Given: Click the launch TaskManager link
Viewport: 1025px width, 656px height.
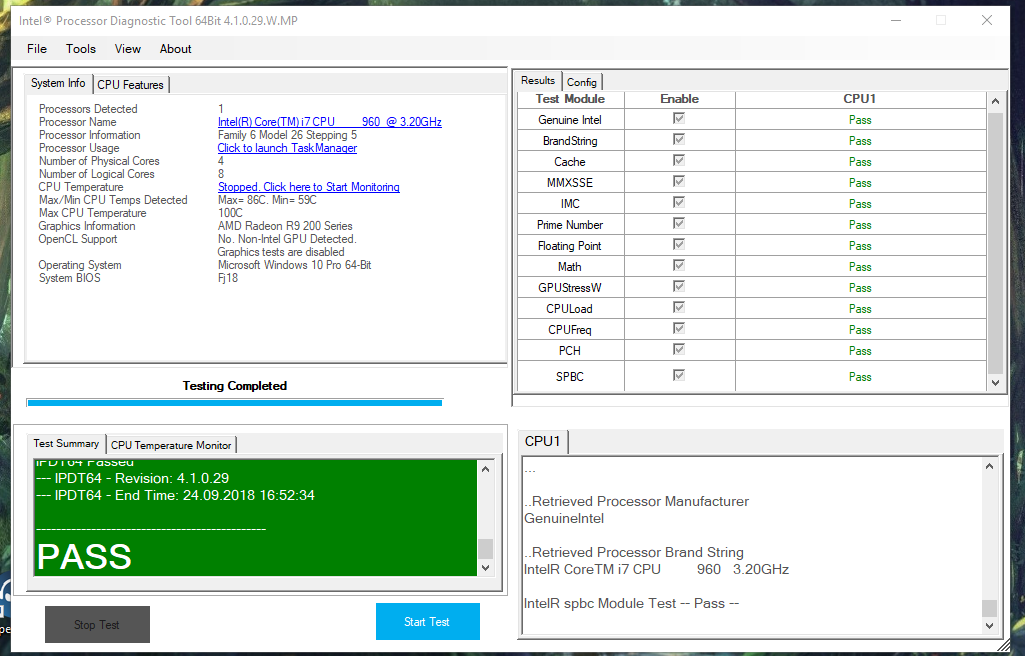Looking at the screenshot, I should pyautogui.click(x=287, y=148).
